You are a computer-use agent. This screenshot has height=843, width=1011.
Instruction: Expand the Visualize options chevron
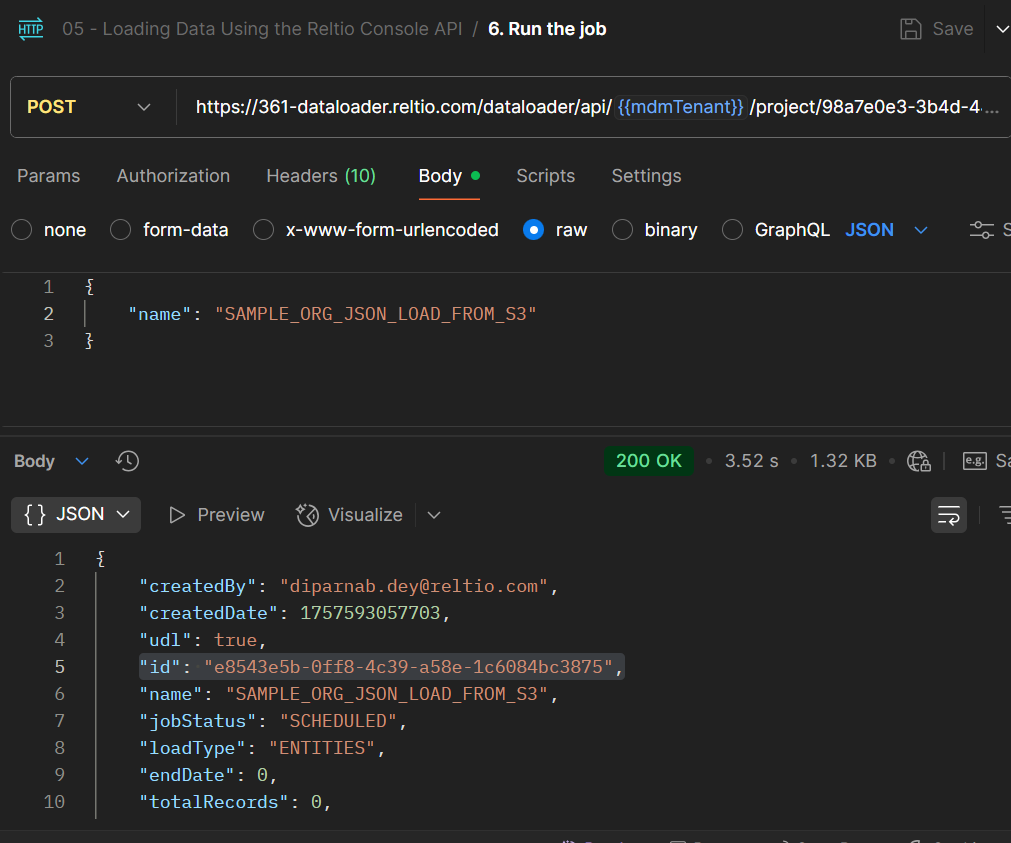pyautogui.click(x=434, y=515)
